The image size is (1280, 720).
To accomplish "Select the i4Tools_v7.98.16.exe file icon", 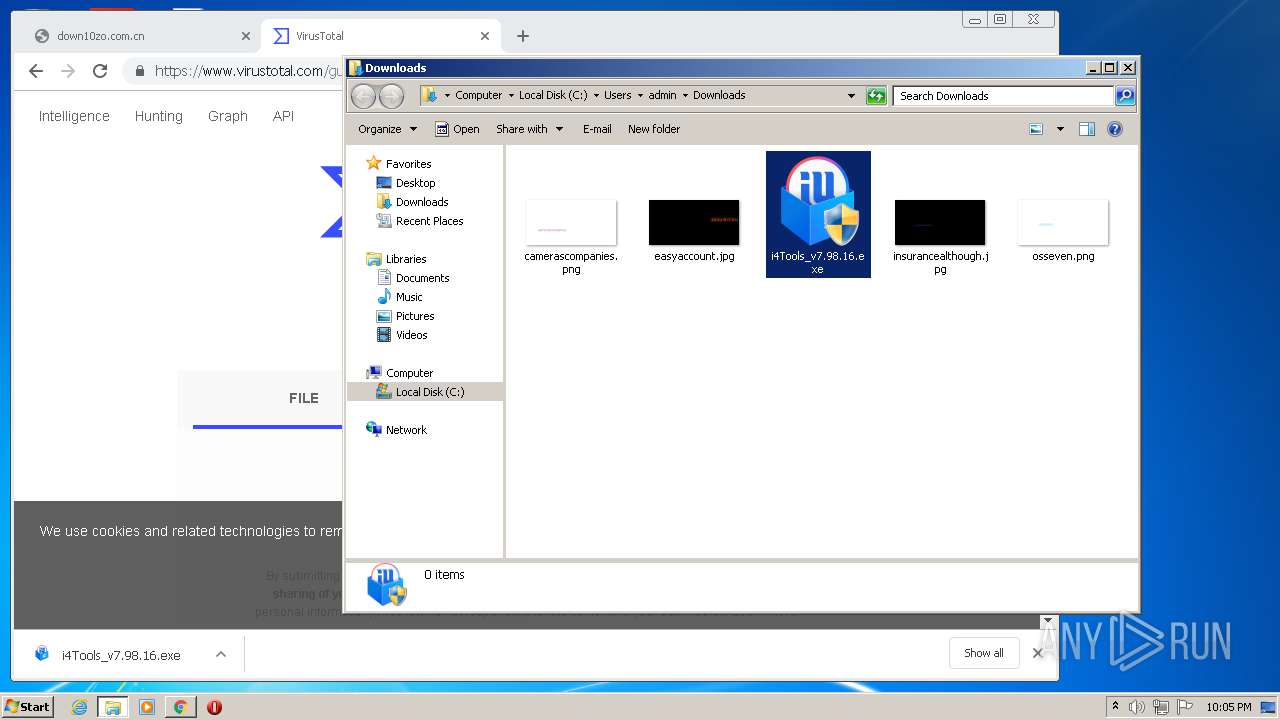I will [818, 215].
